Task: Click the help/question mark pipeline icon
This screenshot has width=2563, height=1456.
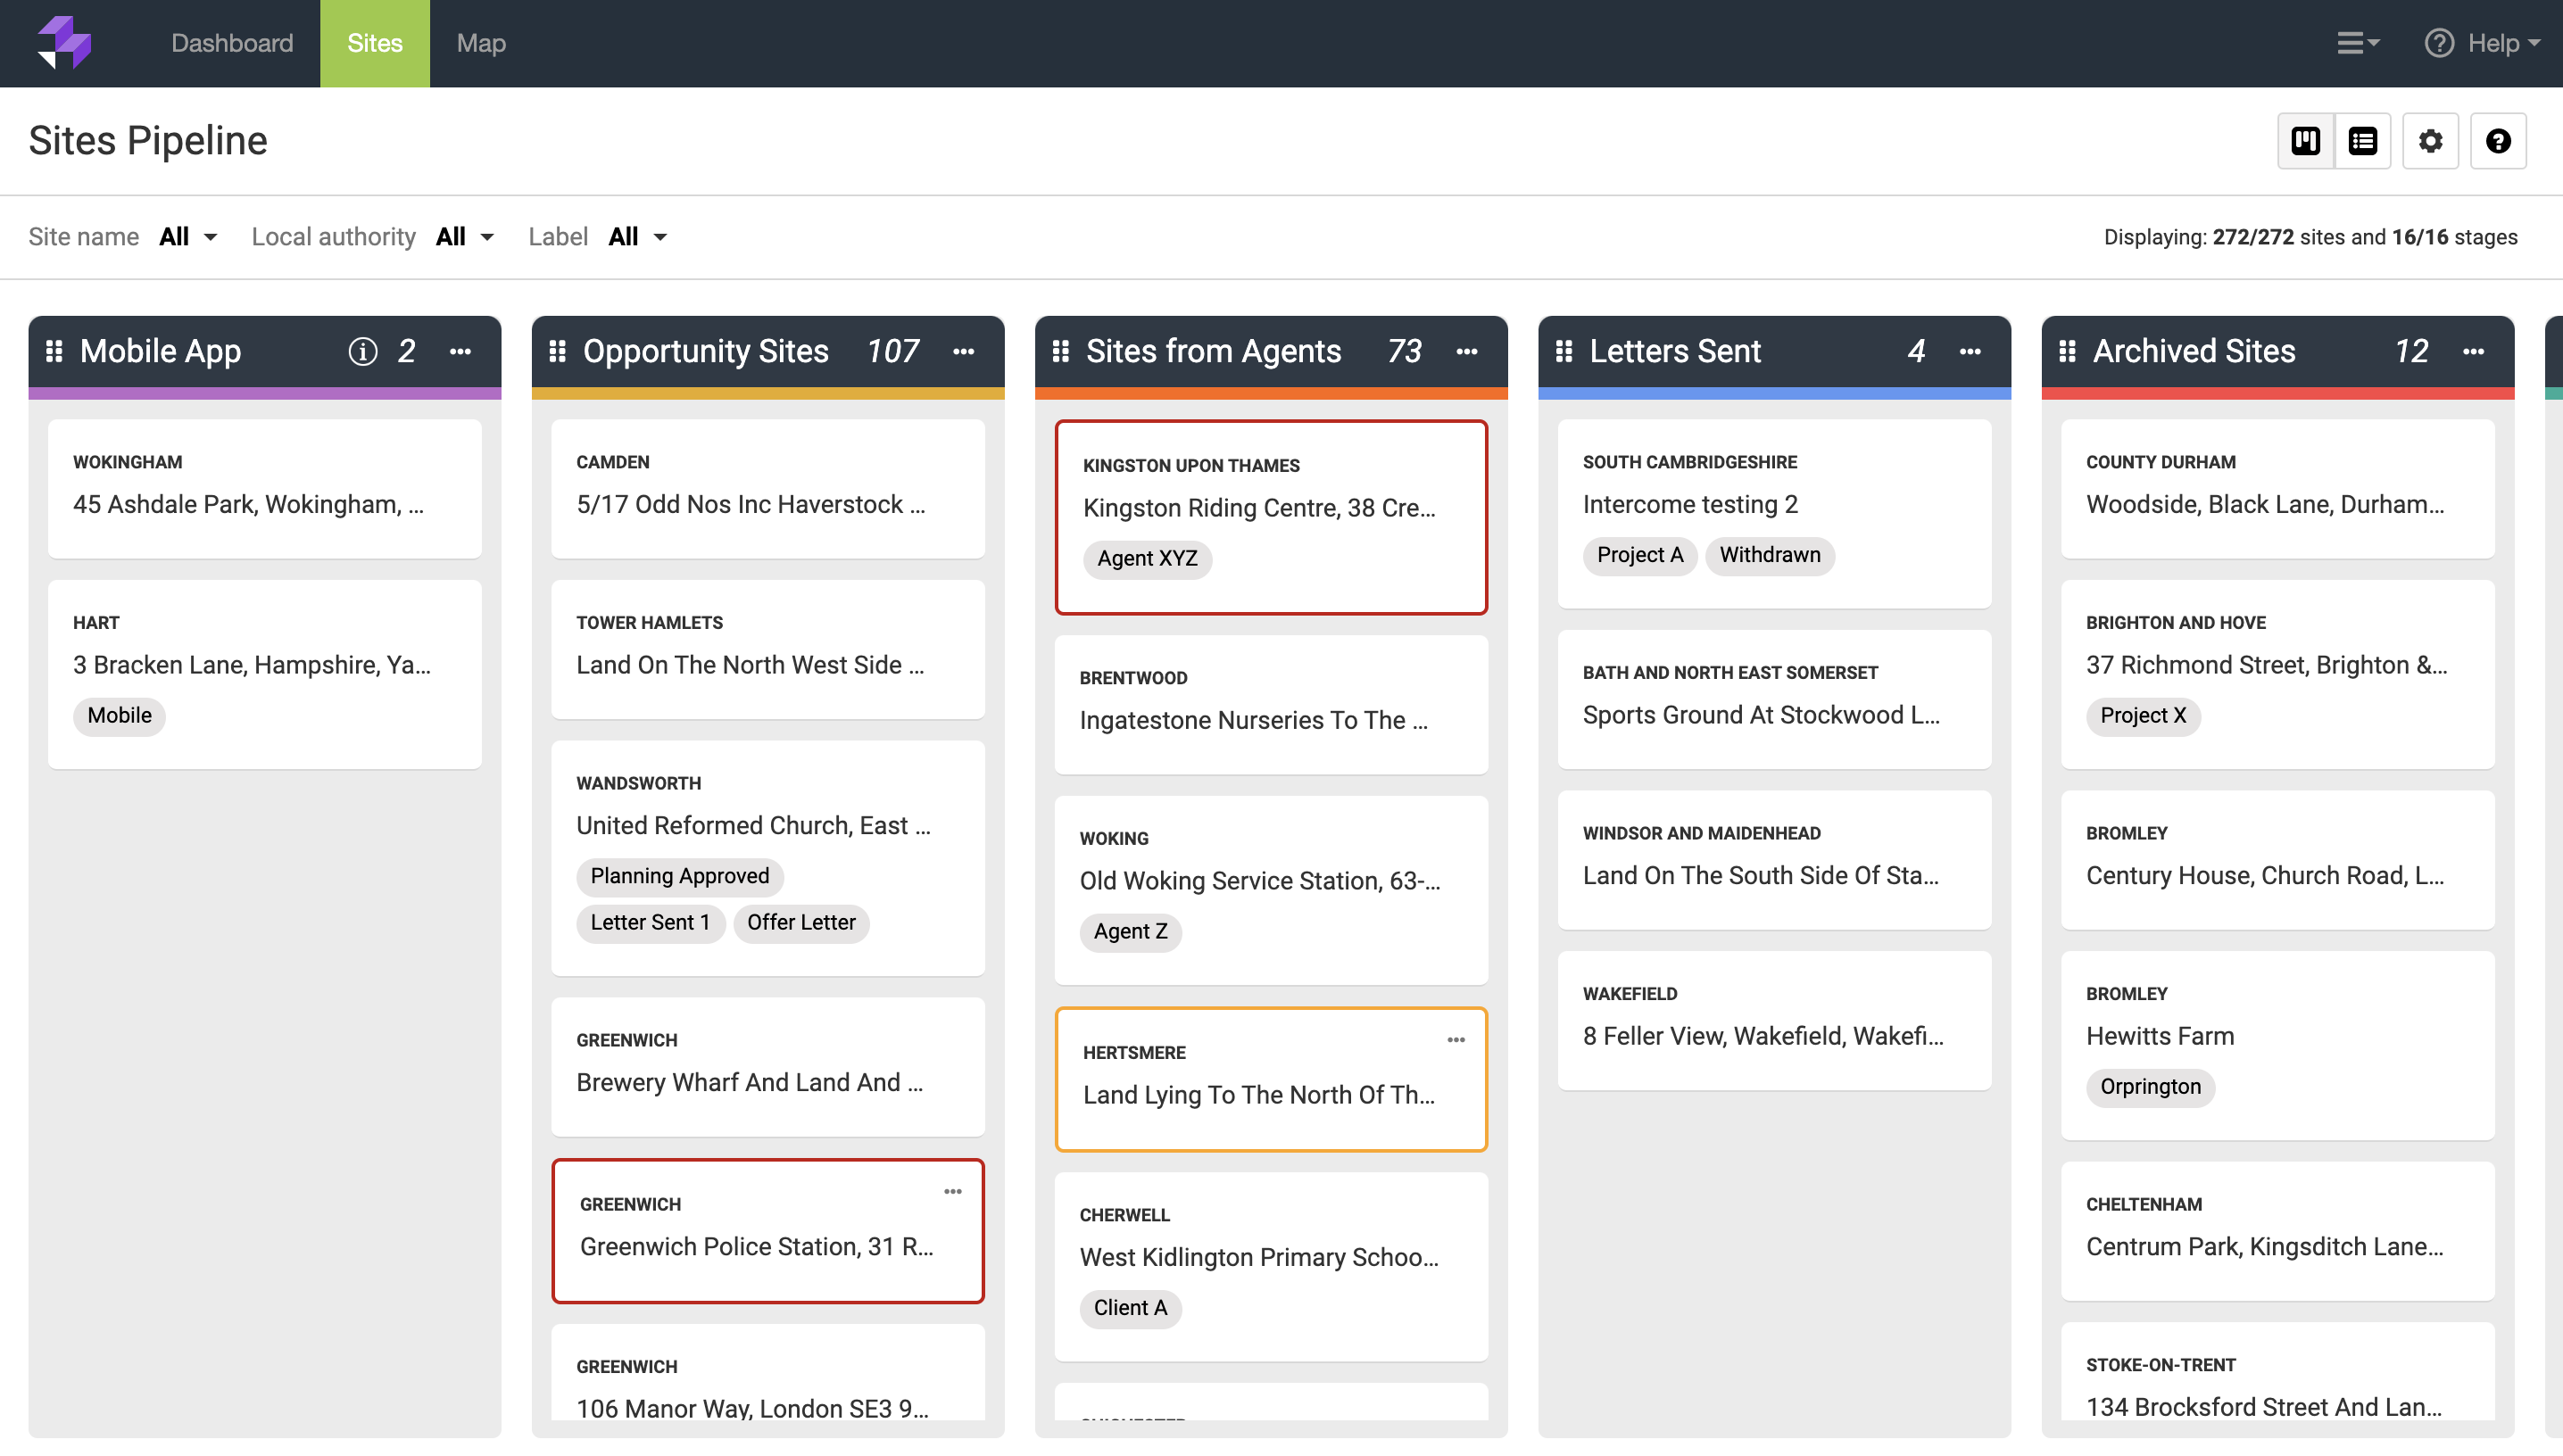Action: (2501, 141)
